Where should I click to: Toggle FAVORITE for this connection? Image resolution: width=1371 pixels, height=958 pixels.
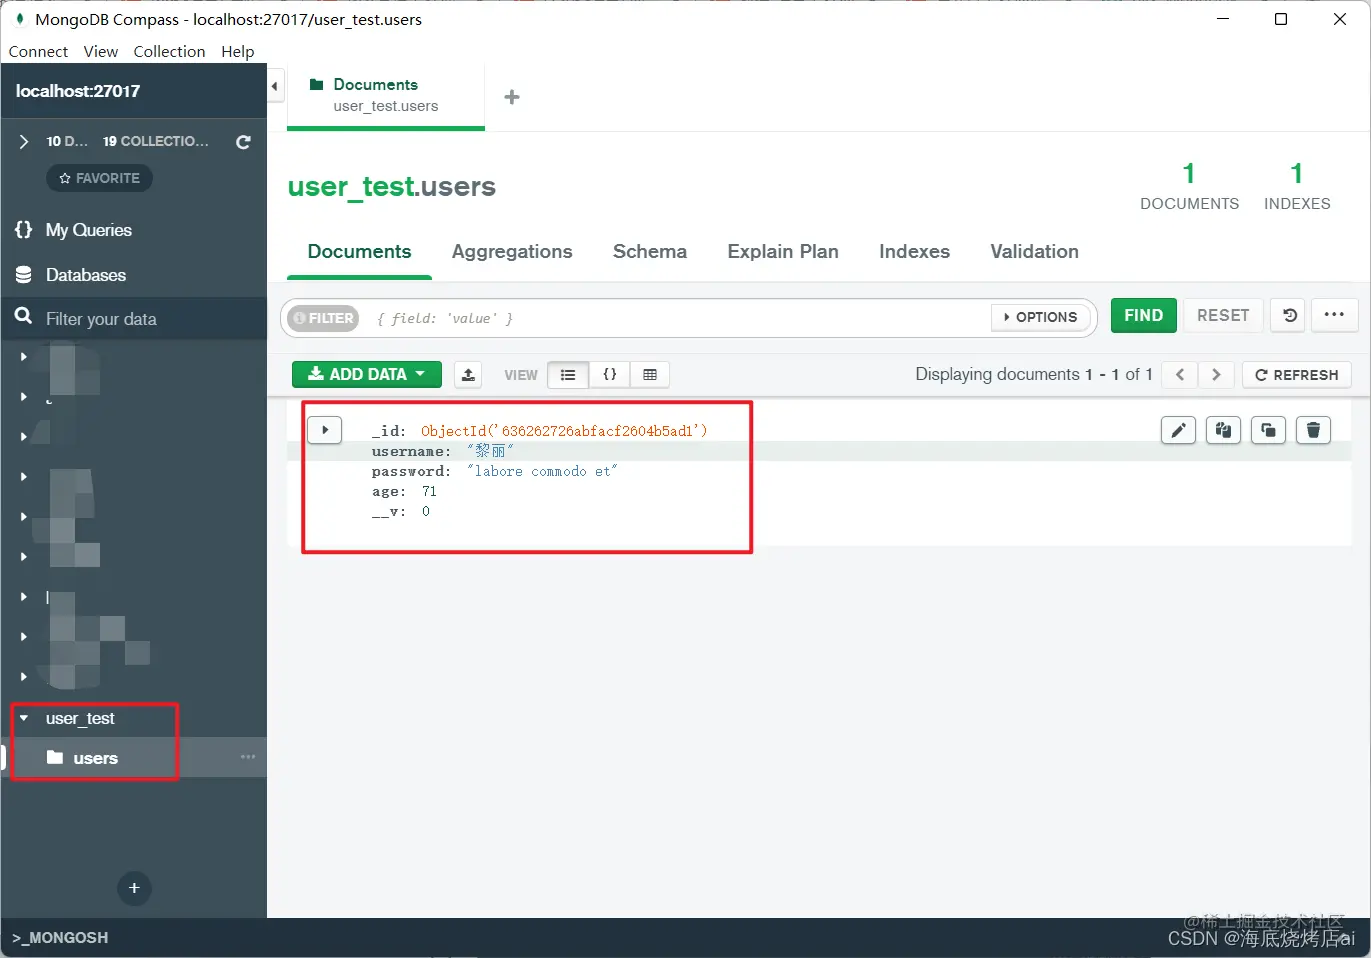tap(99, 178)
